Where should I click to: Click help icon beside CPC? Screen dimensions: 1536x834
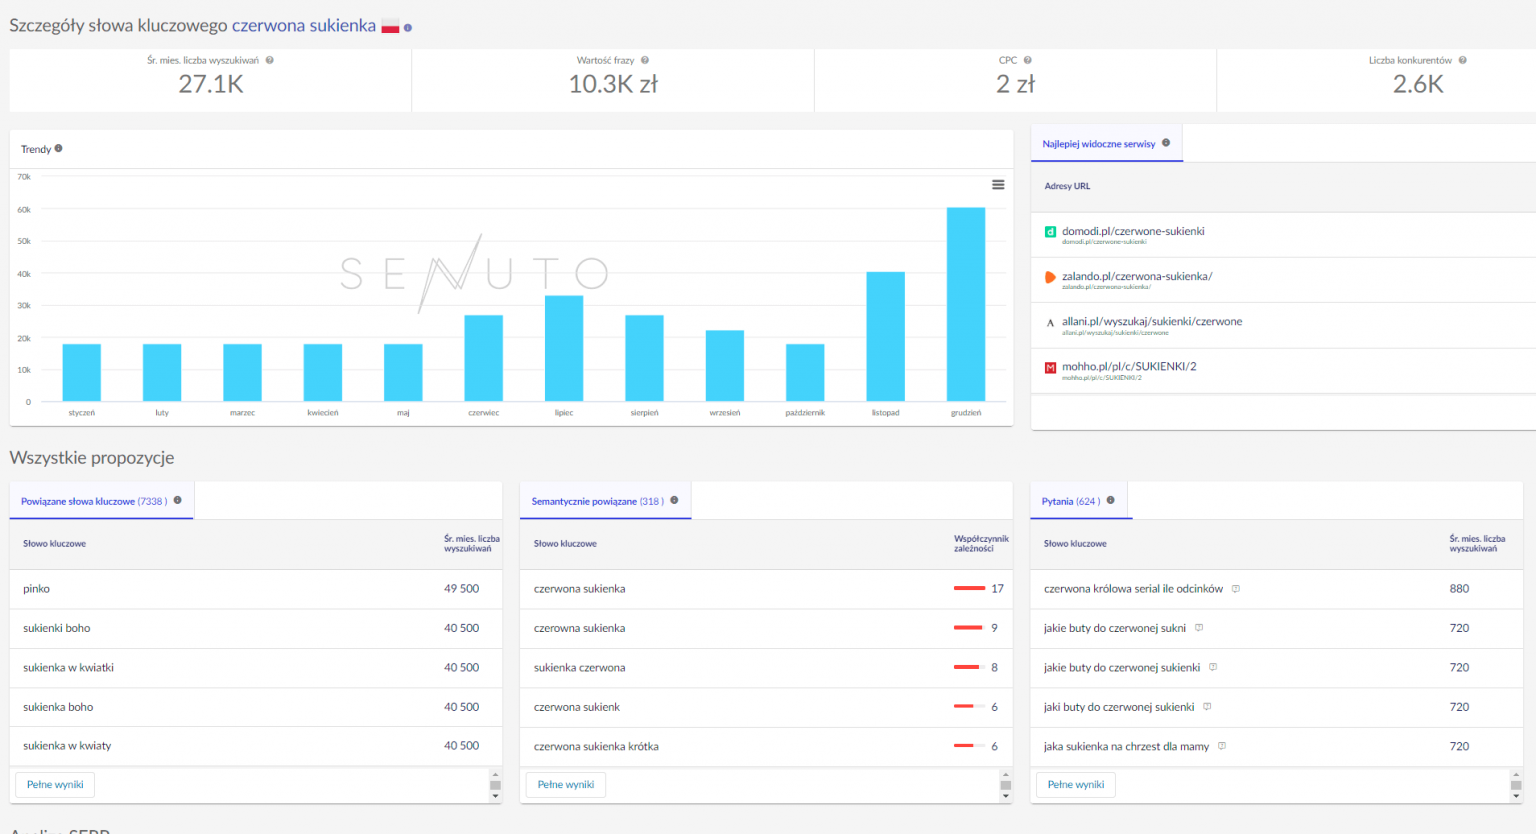tap(1027, 60)
